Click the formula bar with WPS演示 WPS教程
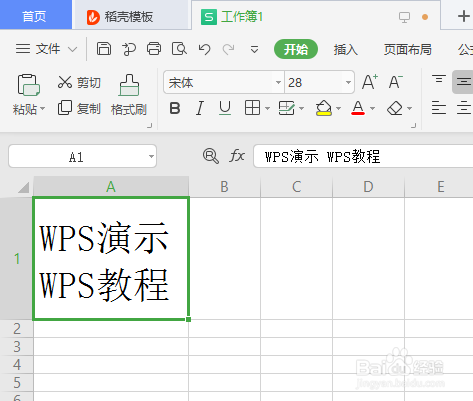Image resolution: width=473 pixels, height=401 pixels. point(363,156)
